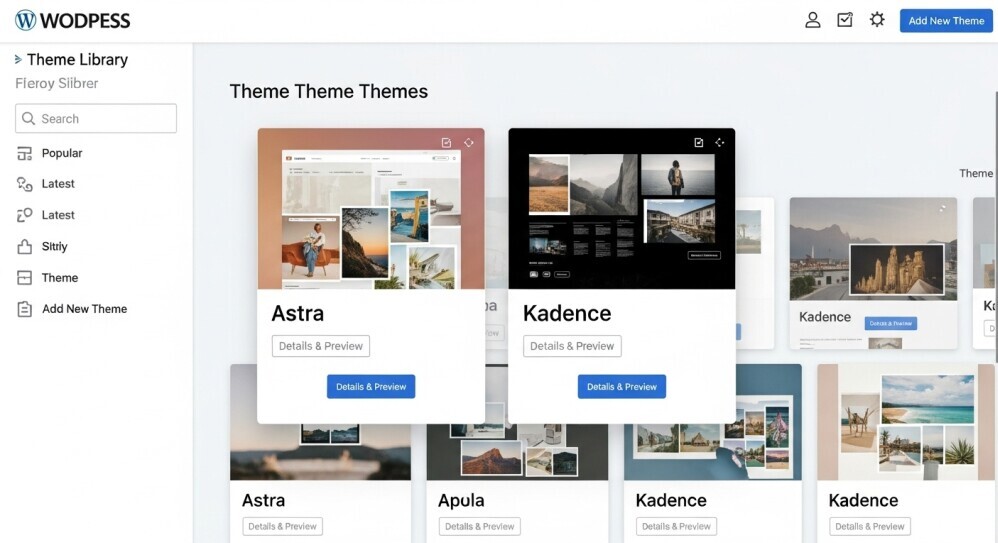This screenshot has height=543, width=998.
Task: Click Details & Preview on bottom Astra card
Action: point(283,526)
